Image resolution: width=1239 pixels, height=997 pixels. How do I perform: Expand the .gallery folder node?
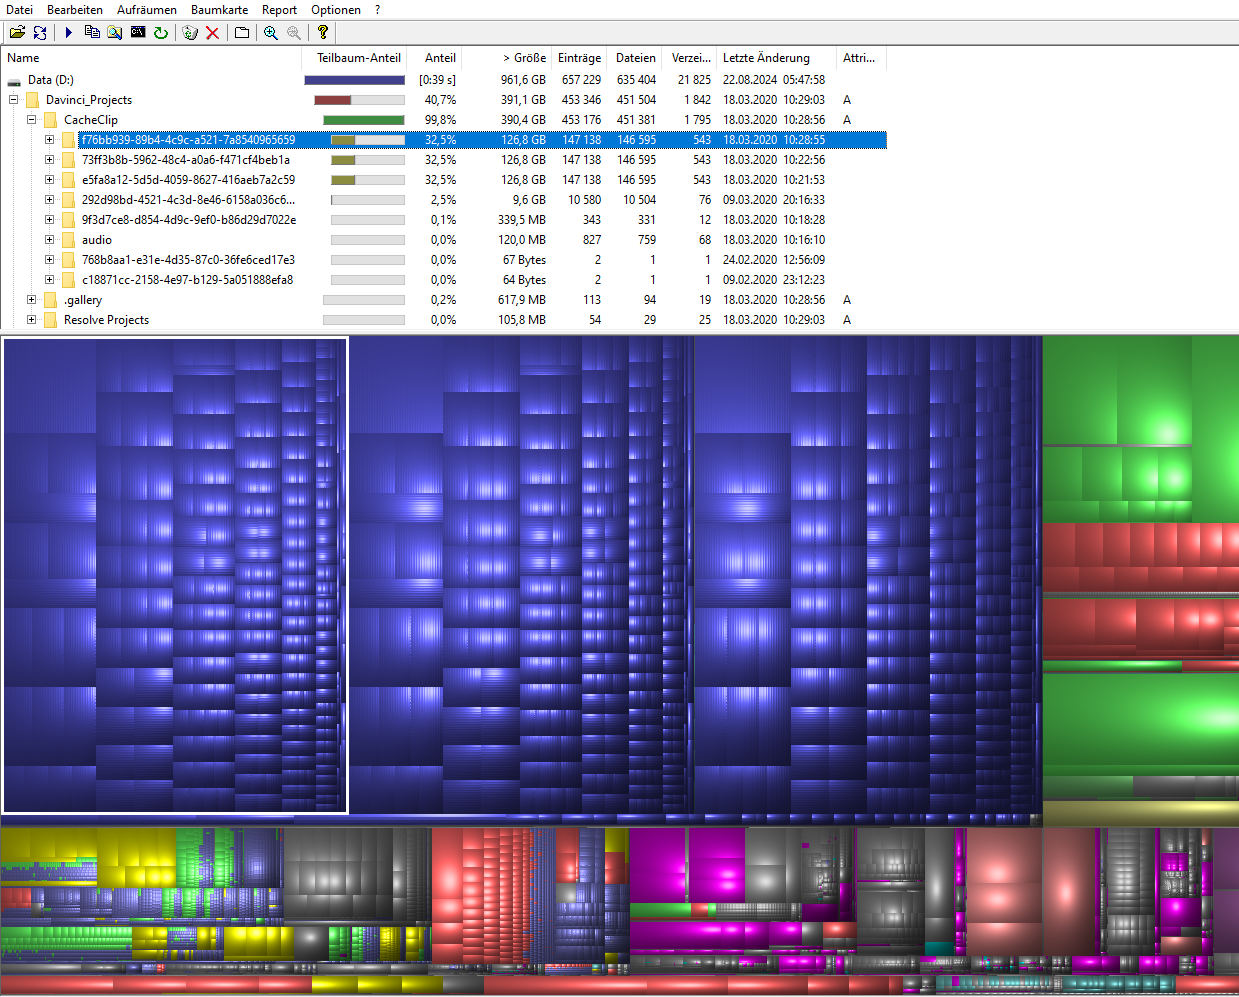(31, 300)
